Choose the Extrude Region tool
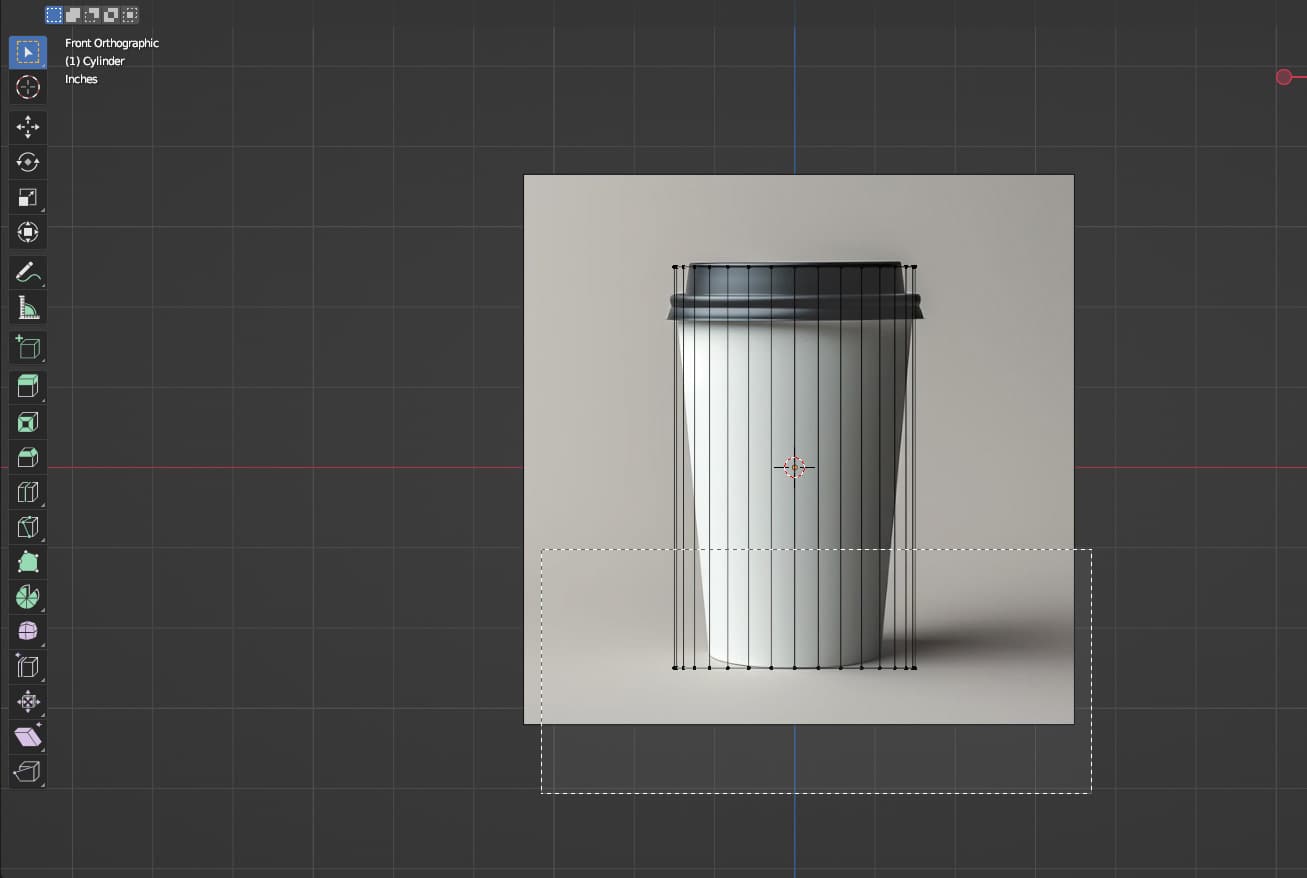The image size is (1307, 878). click(28, 387)
